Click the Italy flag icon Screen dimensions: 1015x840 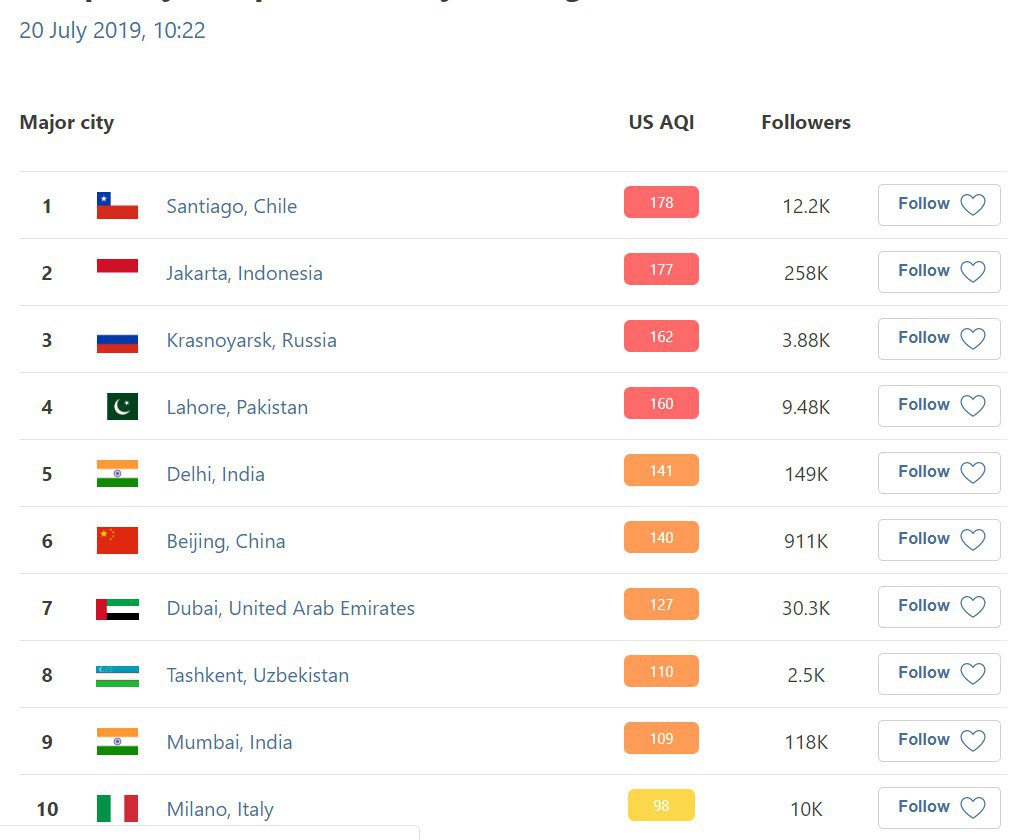coord(117,808)
